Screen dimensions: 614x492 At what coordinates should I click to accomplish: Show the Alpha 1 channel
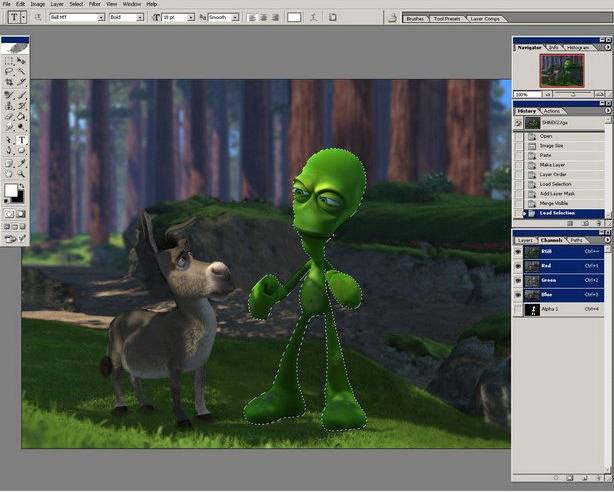pyautogui.click(x=518, y=309)
